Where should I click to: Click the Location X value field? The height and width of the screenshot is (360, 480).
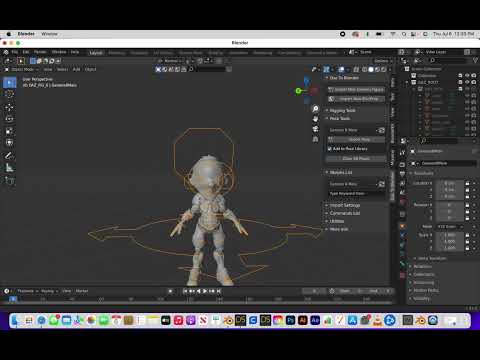[449, 183]
